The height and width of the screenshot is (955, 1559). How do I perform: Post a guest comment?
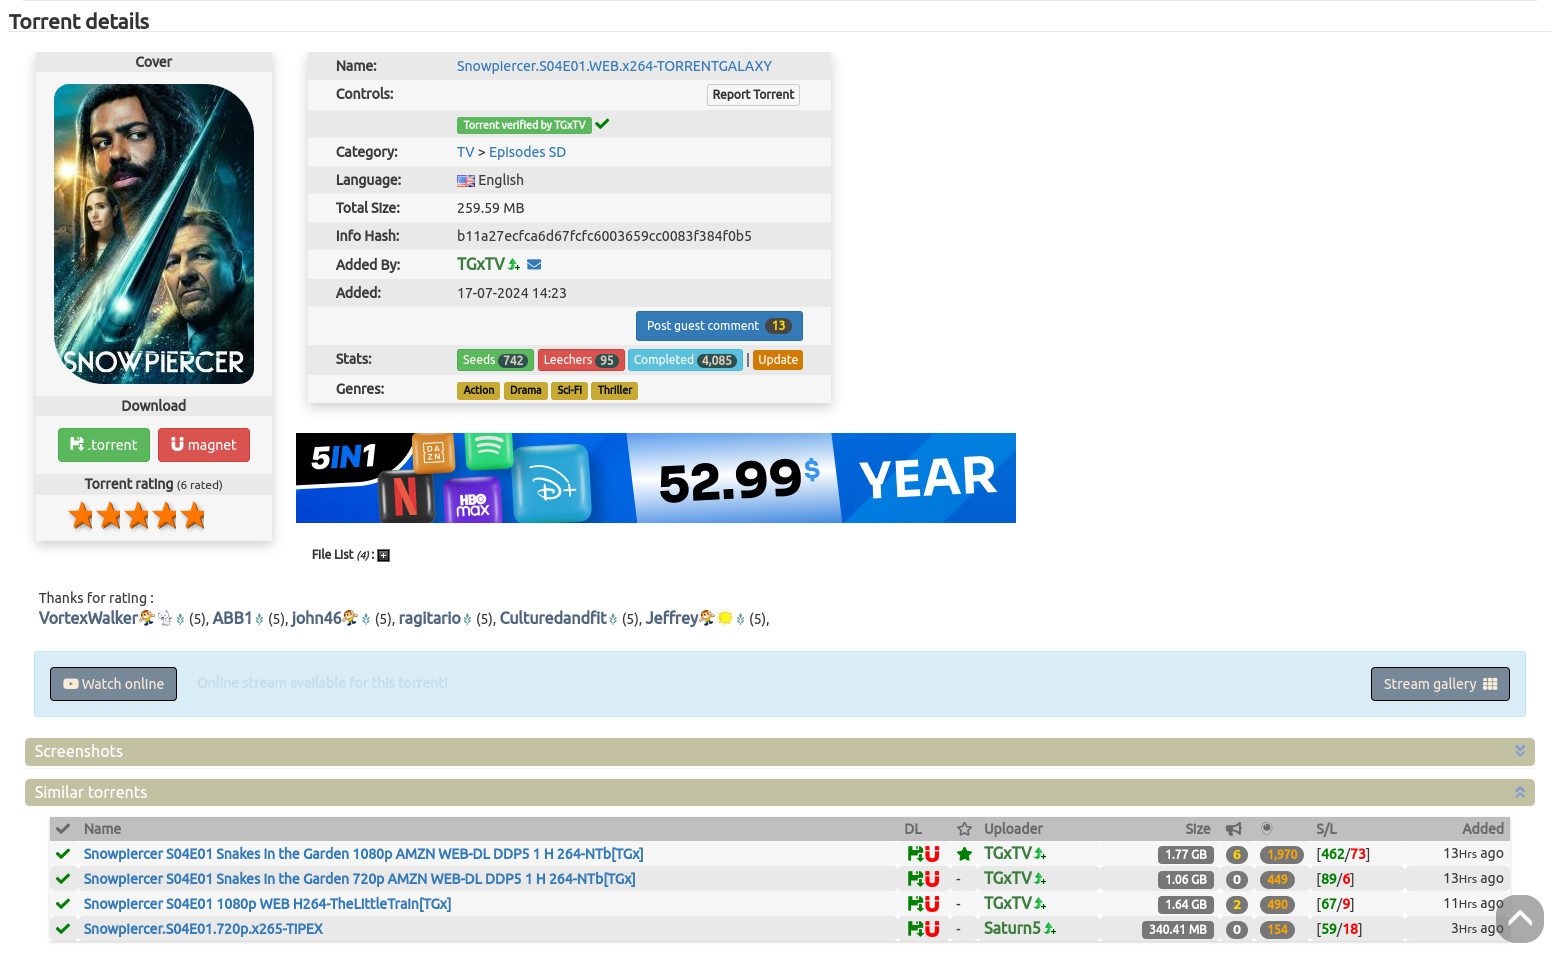point(719,326)
